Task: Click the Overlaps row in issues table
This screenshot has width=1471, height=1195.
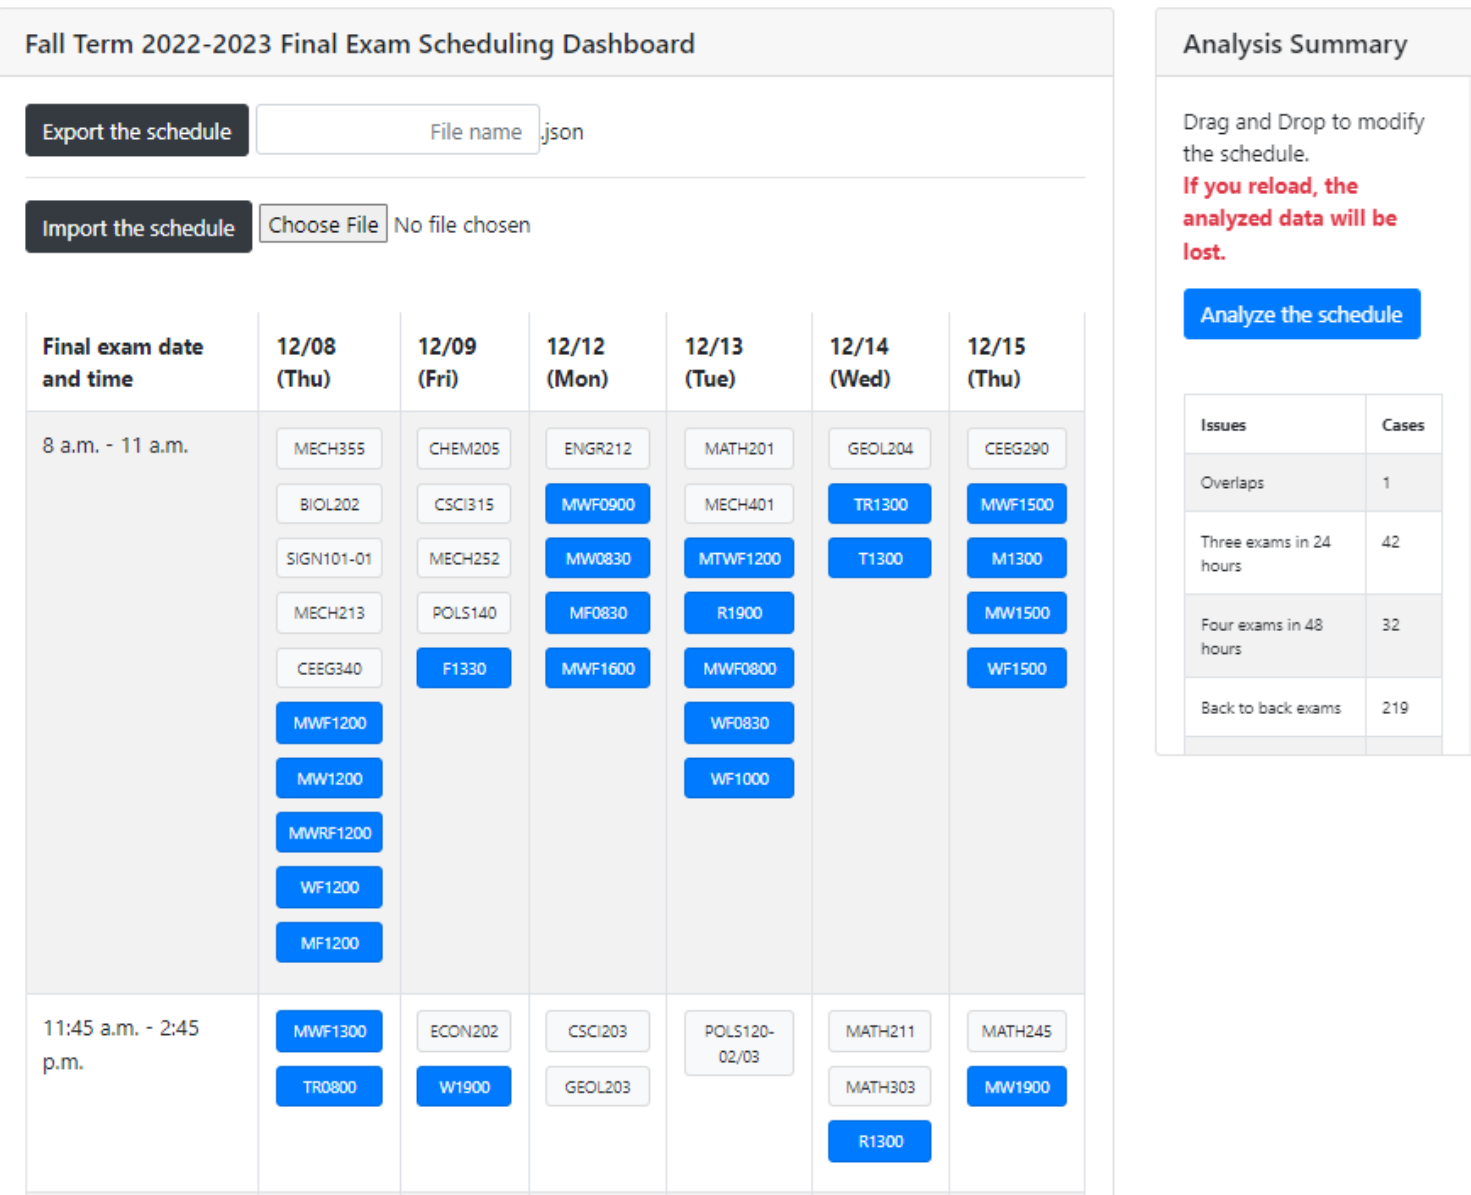Action: (x=1312, y=483)
